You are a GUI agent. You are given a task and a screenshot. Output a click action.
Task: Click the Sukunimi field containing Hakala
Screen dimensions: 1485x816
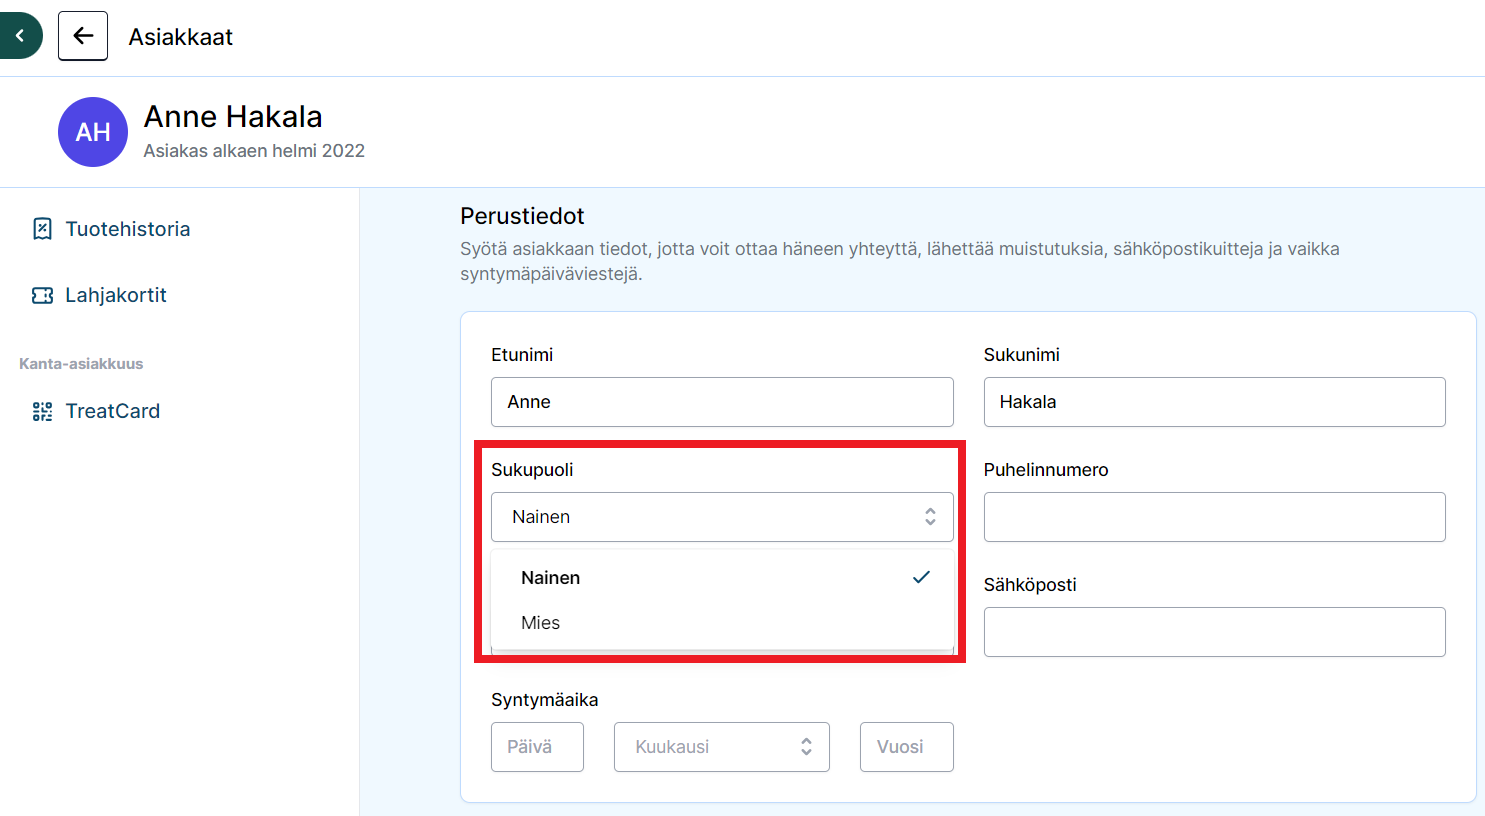tap(1214, 402)
